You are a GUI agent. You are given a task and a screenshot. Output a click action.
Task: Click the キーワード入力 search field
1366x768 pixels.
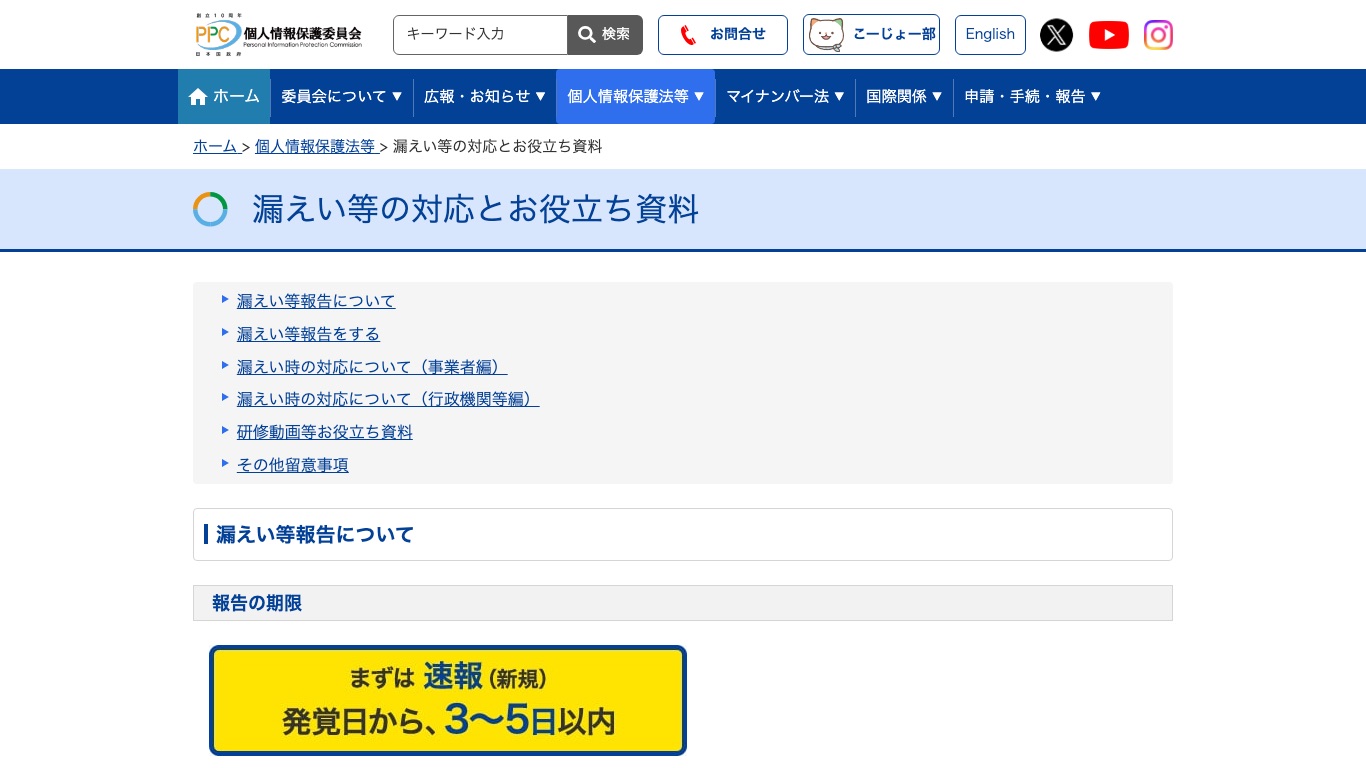pyautogui.click(x=480, y=35)
